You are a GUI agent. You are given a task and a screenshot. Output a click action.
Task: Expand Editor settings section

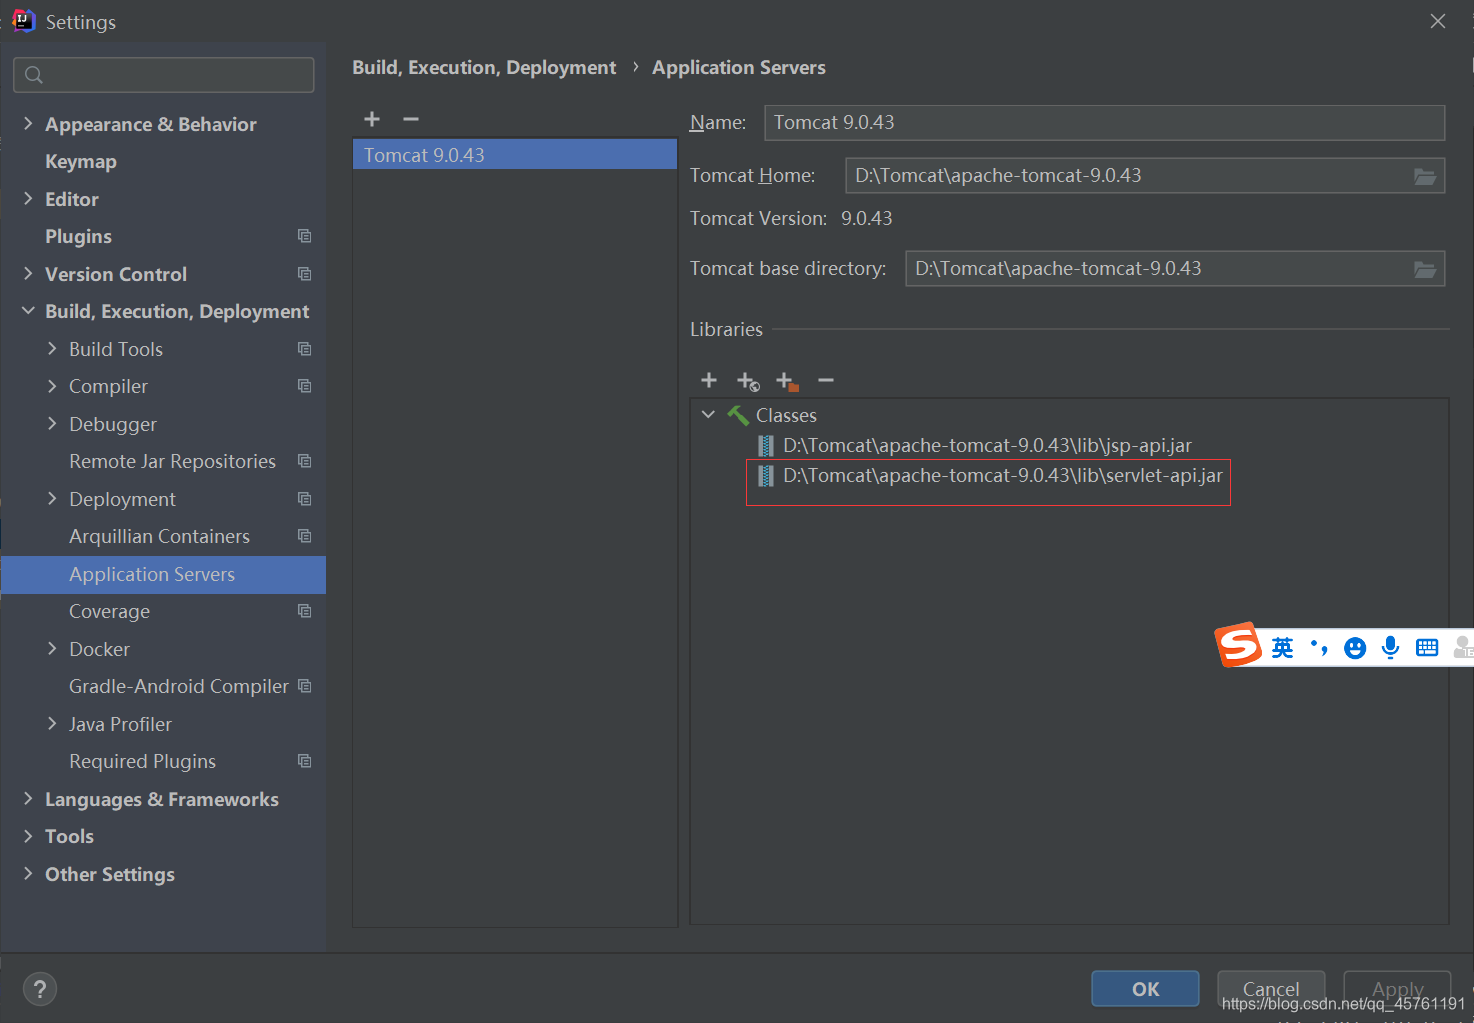coord(28,199)
